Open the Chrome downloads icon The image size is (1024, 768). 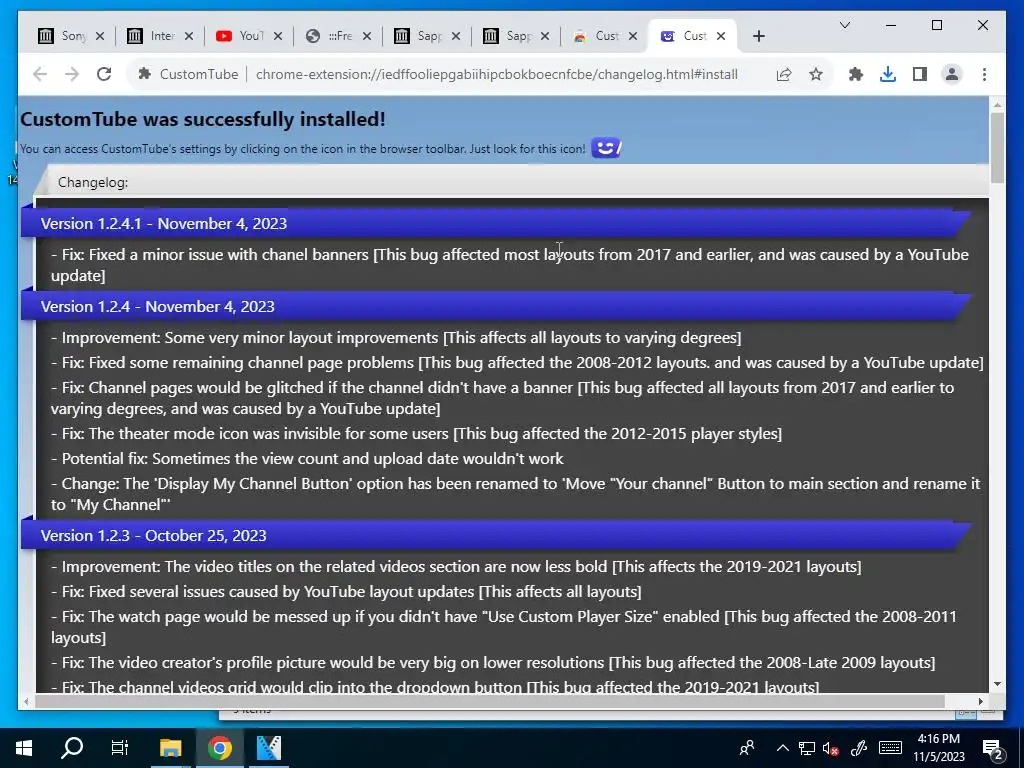888,74
